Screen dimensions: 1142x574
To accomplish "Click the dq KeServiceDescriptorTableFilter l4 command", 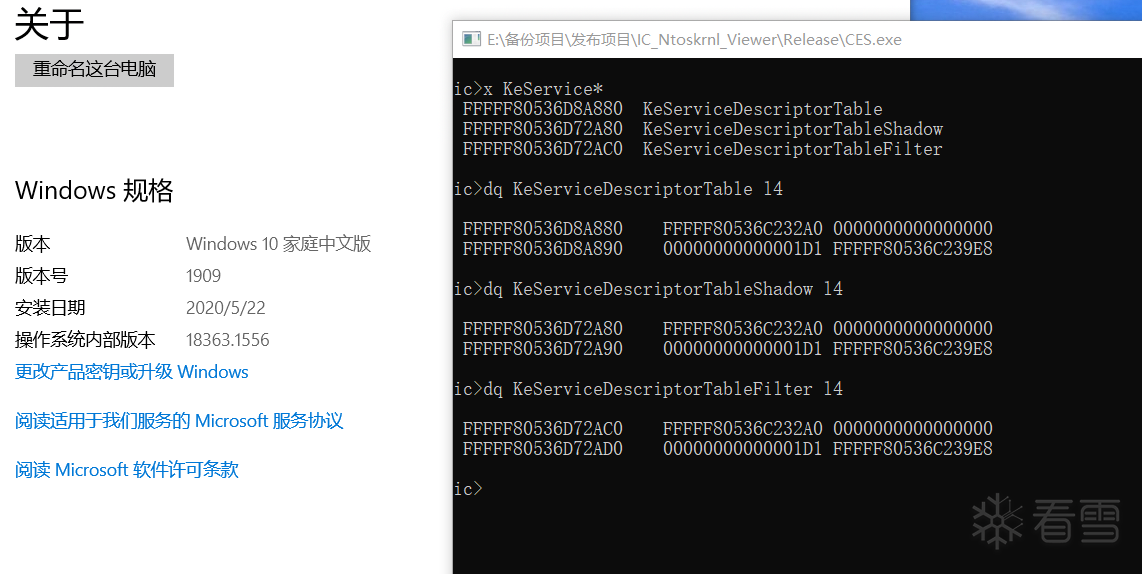I will tap(648, 388).
